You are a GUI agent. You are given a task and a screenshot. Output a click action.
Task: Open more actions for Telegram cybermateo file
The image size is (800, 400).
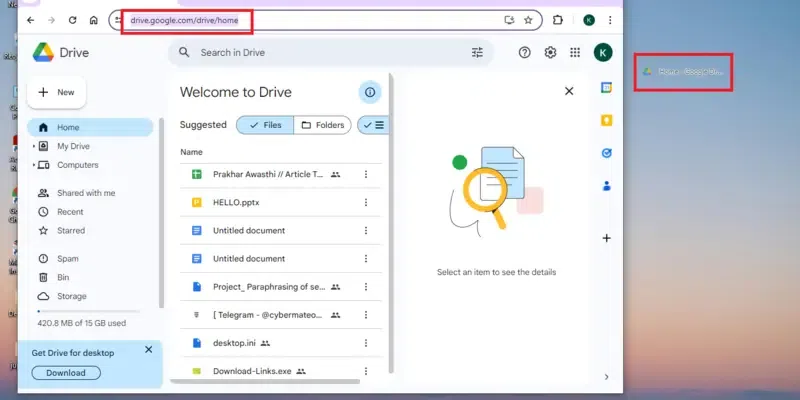click(x=366, y=315)
